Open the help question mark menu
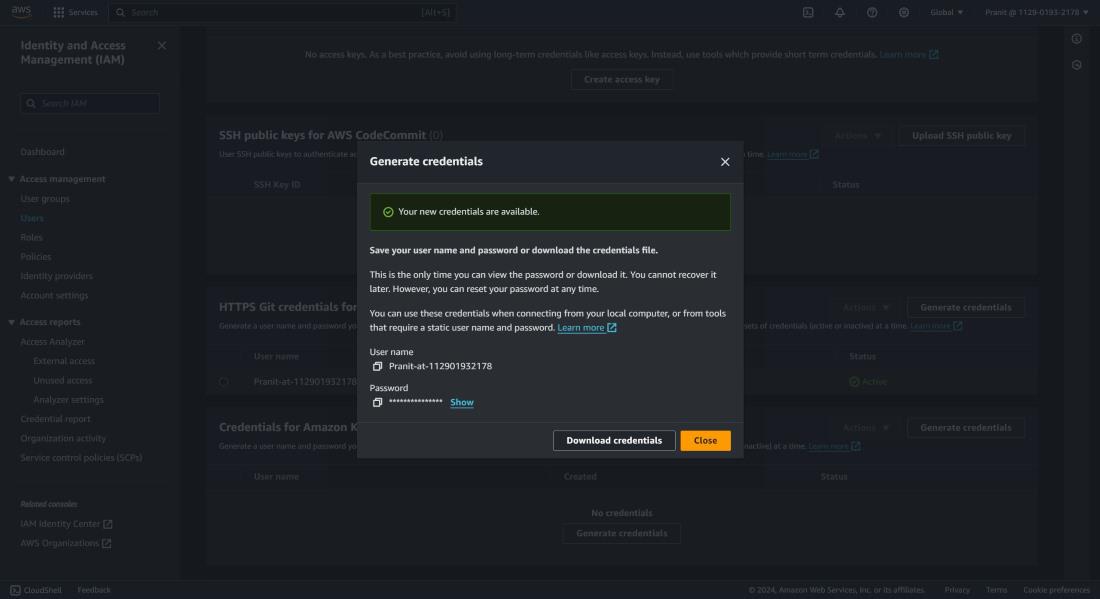 (872, 12)
